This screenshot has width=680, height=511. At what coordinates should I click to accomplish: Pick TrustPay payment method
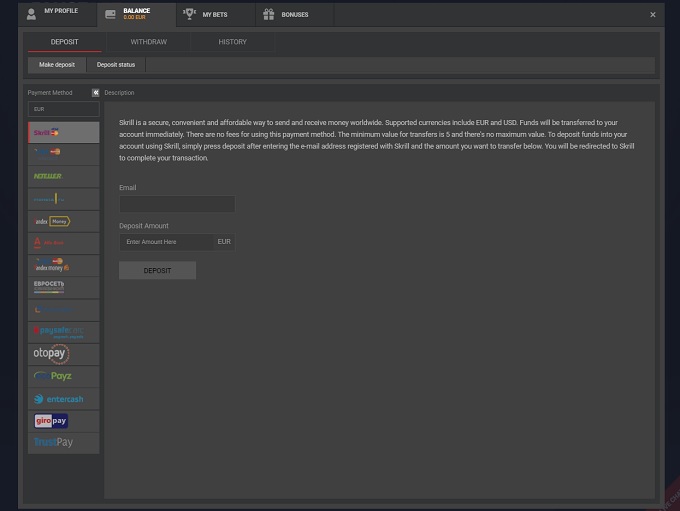63,443
